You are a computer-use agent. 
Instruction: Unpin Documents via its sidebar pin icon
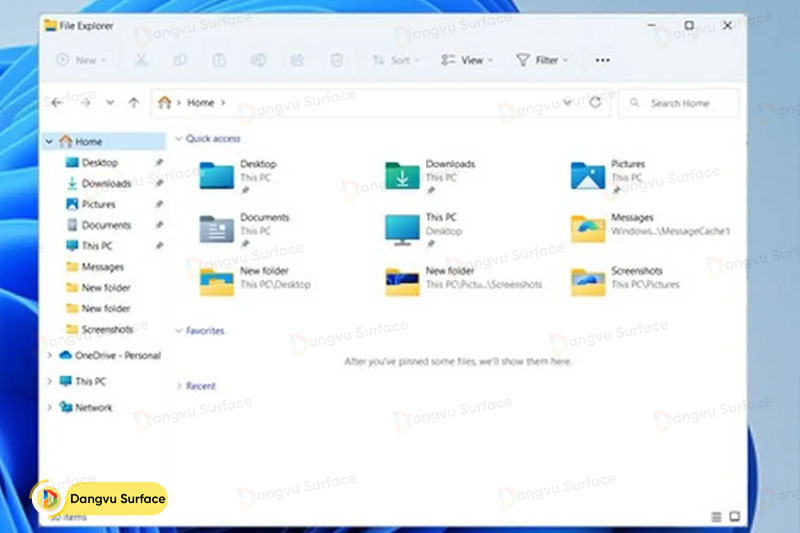click(x=159, y=225)
